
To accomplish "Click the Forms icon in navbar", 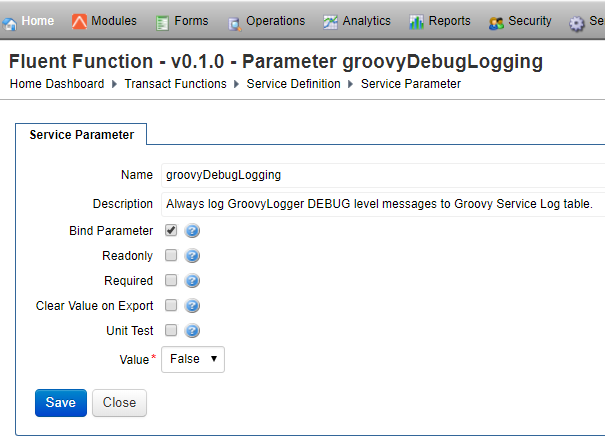I will tap(163, 22).
